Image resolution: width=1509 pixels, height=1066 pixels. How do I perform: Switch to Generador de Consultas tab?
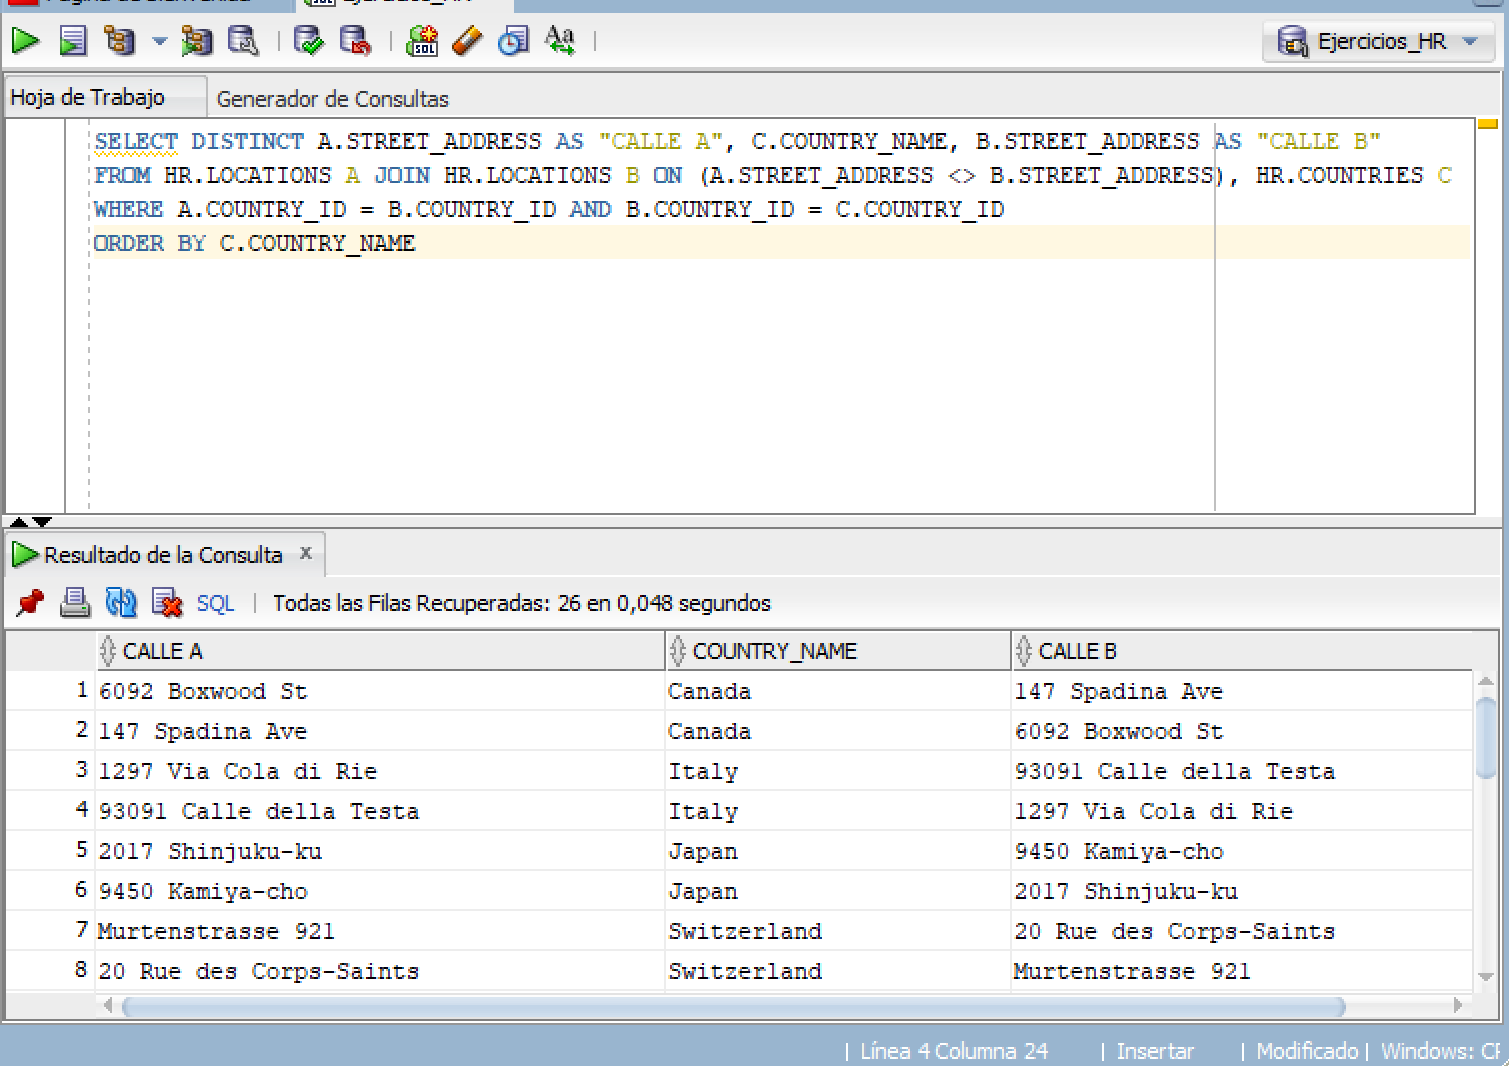[x=332, y=99]
